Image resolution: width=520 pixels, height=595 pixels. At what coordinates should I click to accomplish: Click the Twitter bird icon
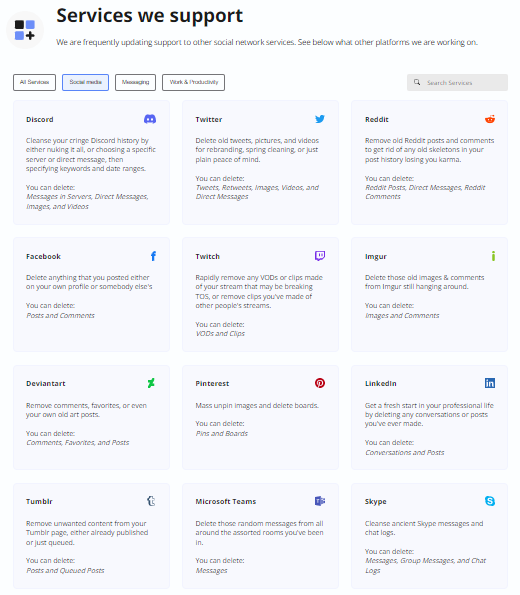pyautogui.click(x=320, y=119)
